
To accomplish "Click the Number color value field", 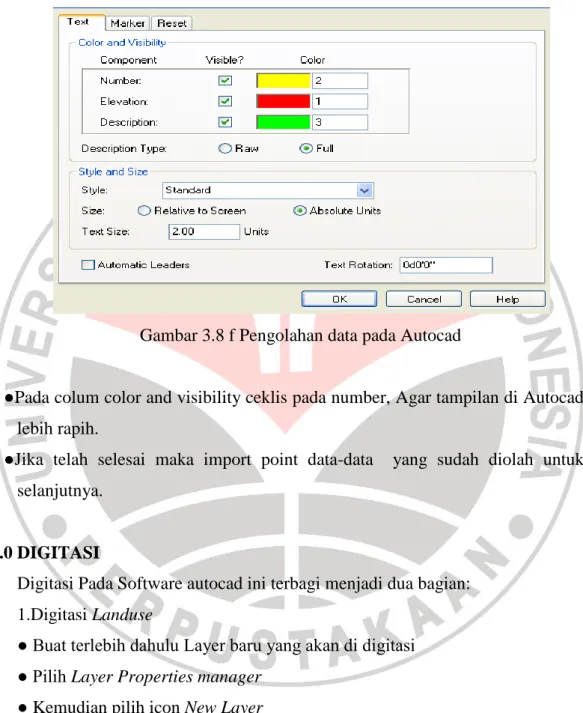I will pos(340,80).
